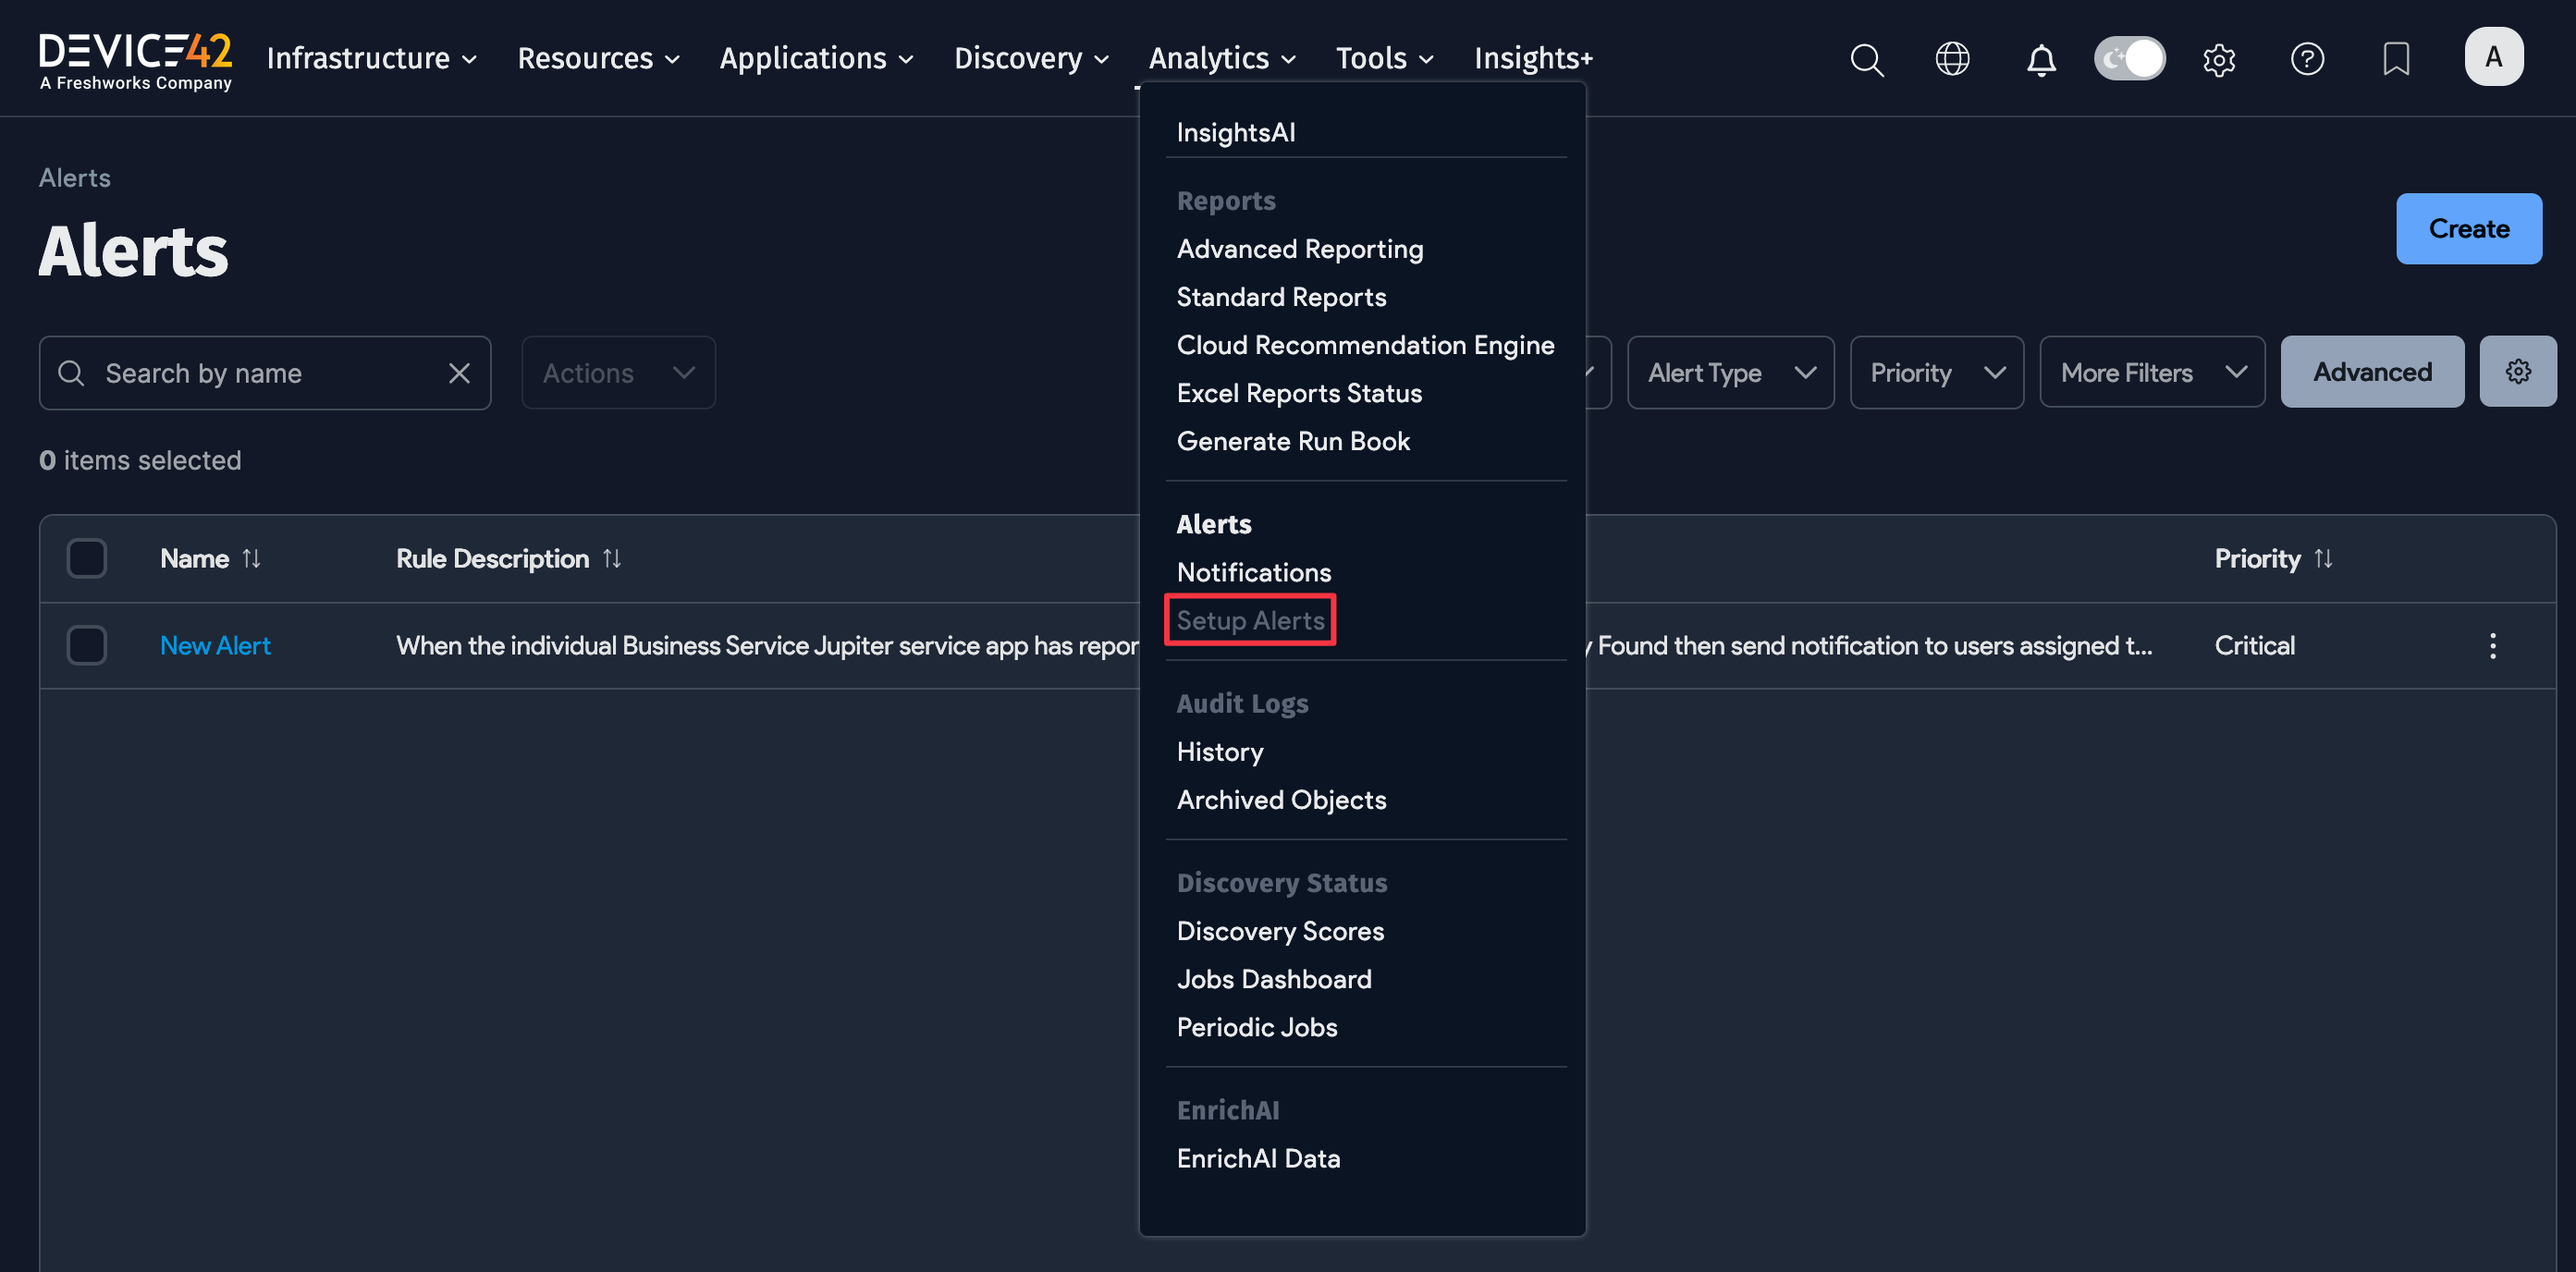Toggle dark mode in the top bar
Screen dimensions: 2576x1272
tap(2130, 59)
